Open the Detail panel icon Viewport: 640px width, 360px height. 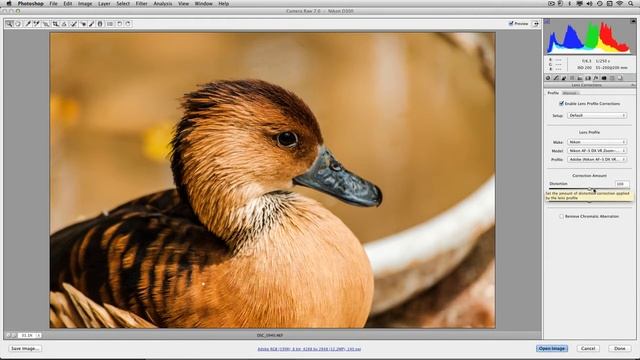(564, 78)
